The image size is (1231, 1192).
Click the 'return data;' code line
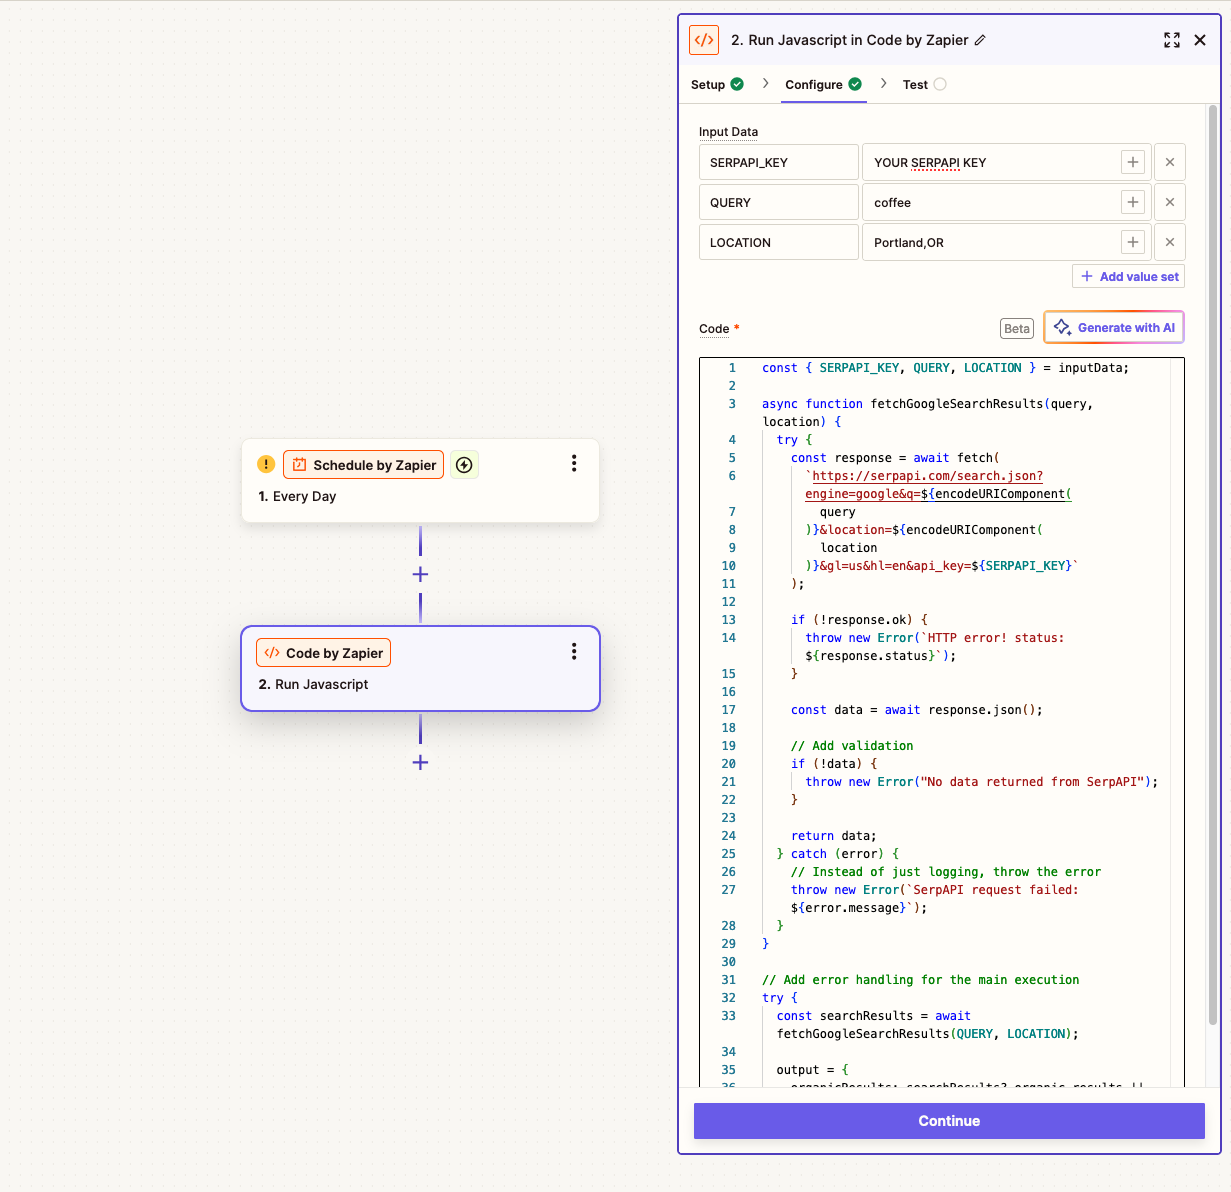pyautogui.click(x=833, y=836)
